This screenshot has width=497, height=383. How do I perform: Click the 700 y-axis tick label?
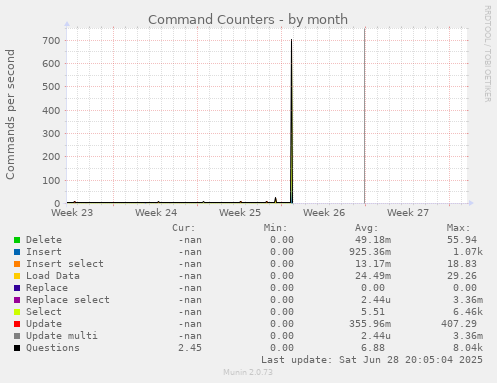point(51,41)
